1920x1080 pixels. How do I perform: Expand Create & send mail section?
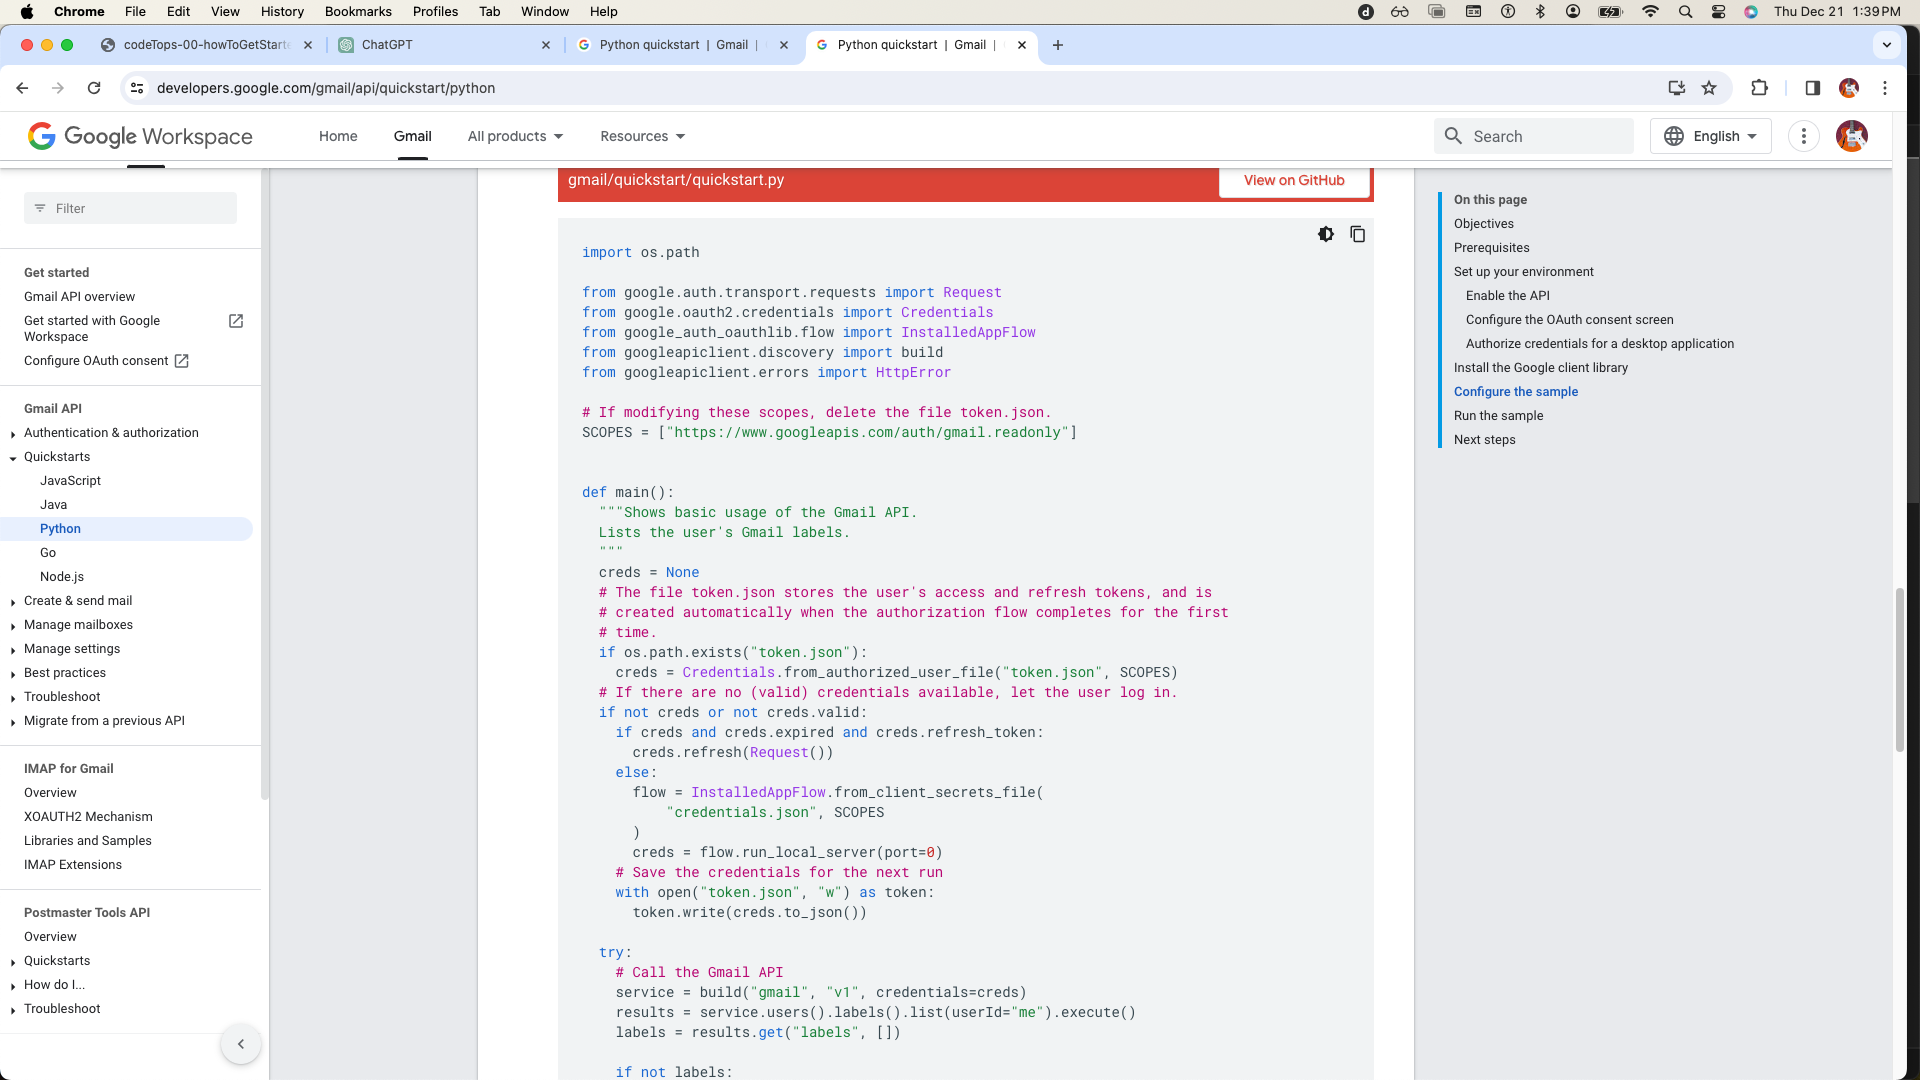(x=13, y=602)
